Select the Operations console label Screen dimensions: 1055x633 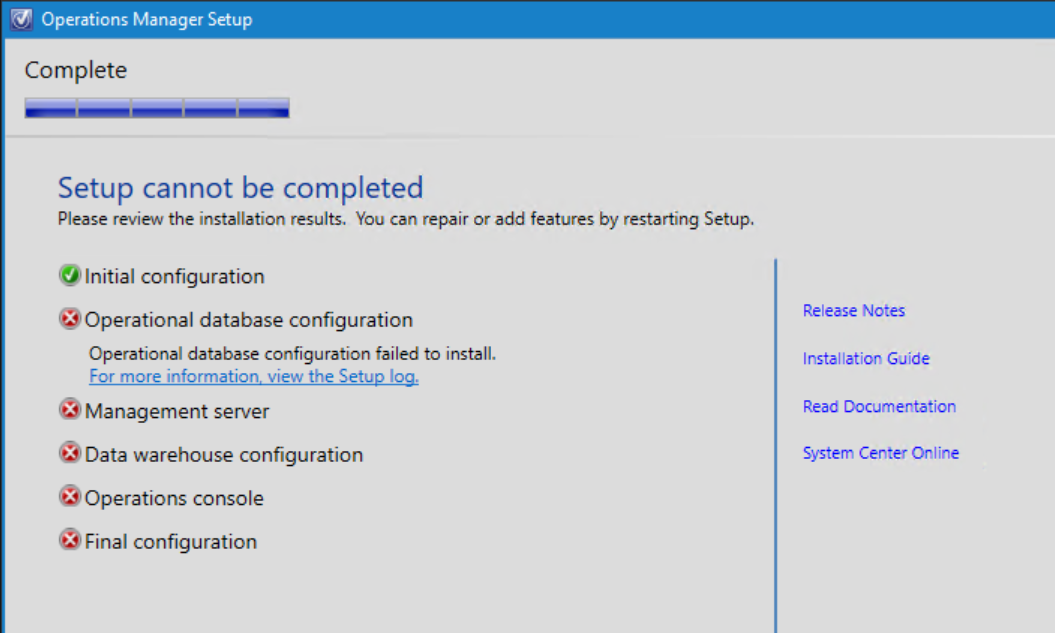tap(174, 498)
